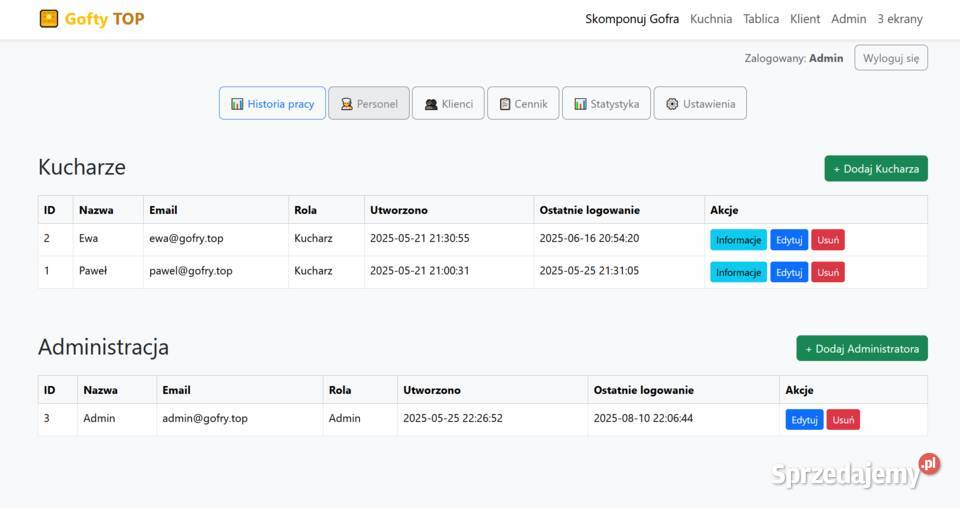Open Klient in the top navigation
This screenshot has height=508, width=960.
click(804, 19)
